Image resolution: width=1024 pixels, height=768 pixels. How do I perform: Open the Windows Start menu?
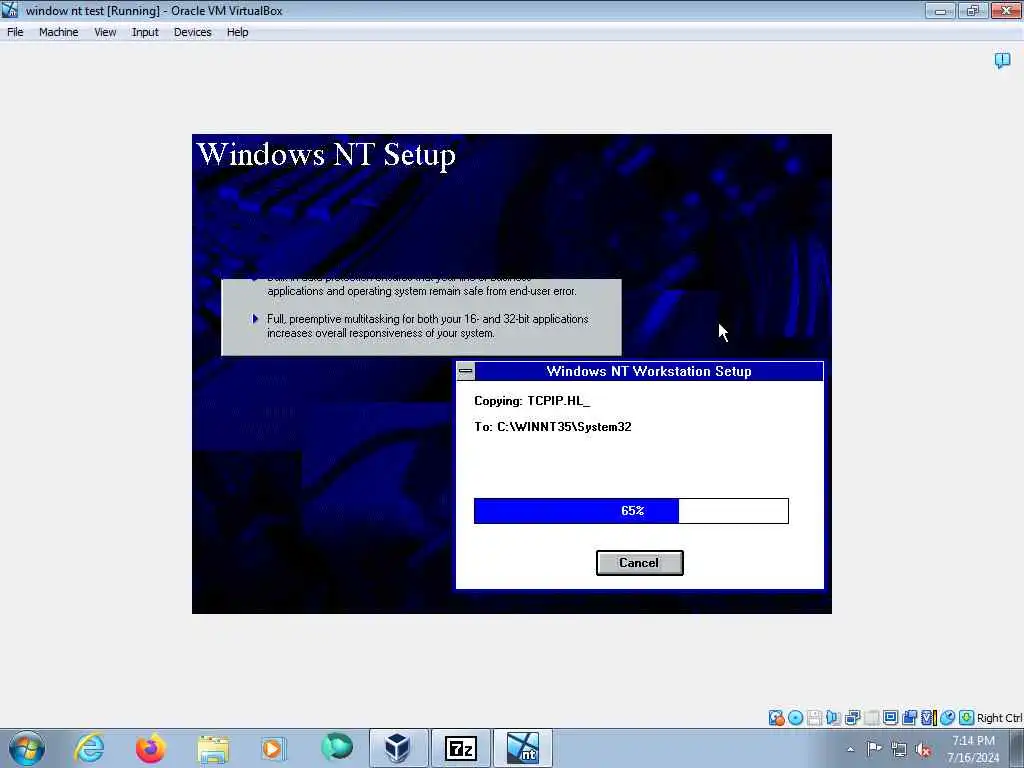(27, 748)
